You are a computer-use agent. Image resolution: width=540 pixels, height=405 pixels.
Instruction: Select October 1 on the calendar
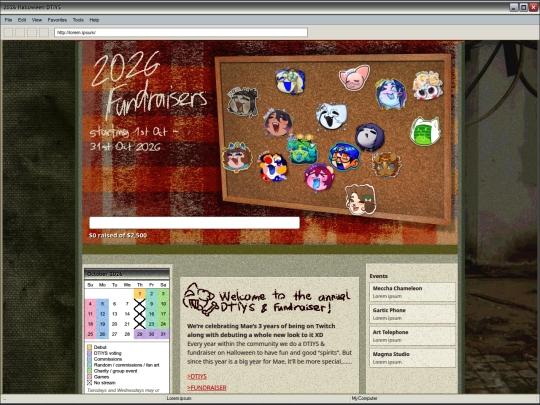[x=139, y=293]
